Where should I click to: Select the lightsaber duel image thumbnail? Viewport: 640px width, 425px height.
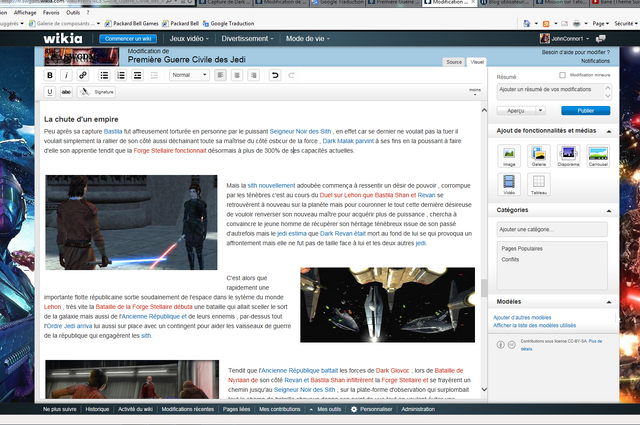(131, 223)
